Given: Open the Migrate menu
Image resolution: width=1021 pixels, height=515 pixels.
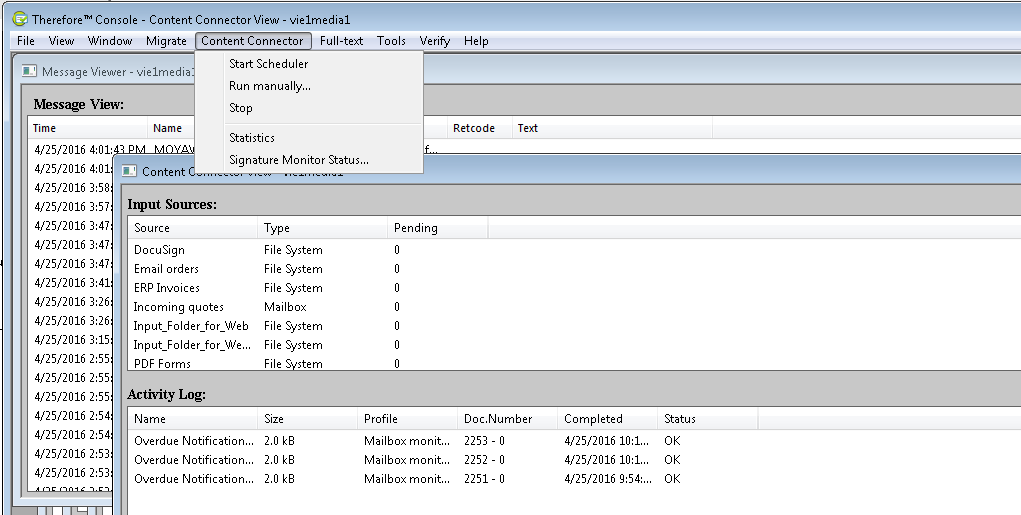Looking at the screenshot, I should pos(166,40).
